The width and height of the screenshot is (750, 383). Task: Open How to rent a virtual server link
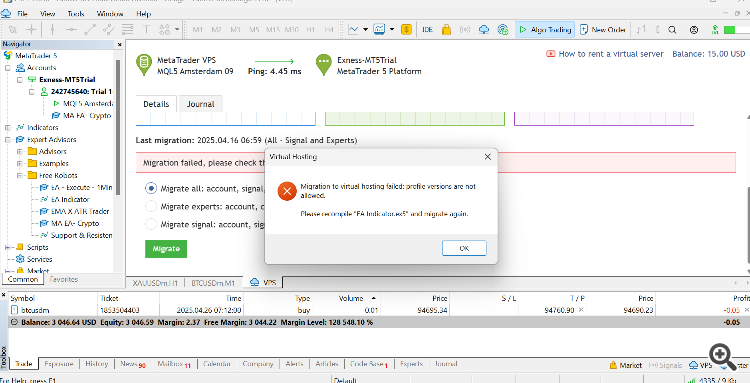611,54
